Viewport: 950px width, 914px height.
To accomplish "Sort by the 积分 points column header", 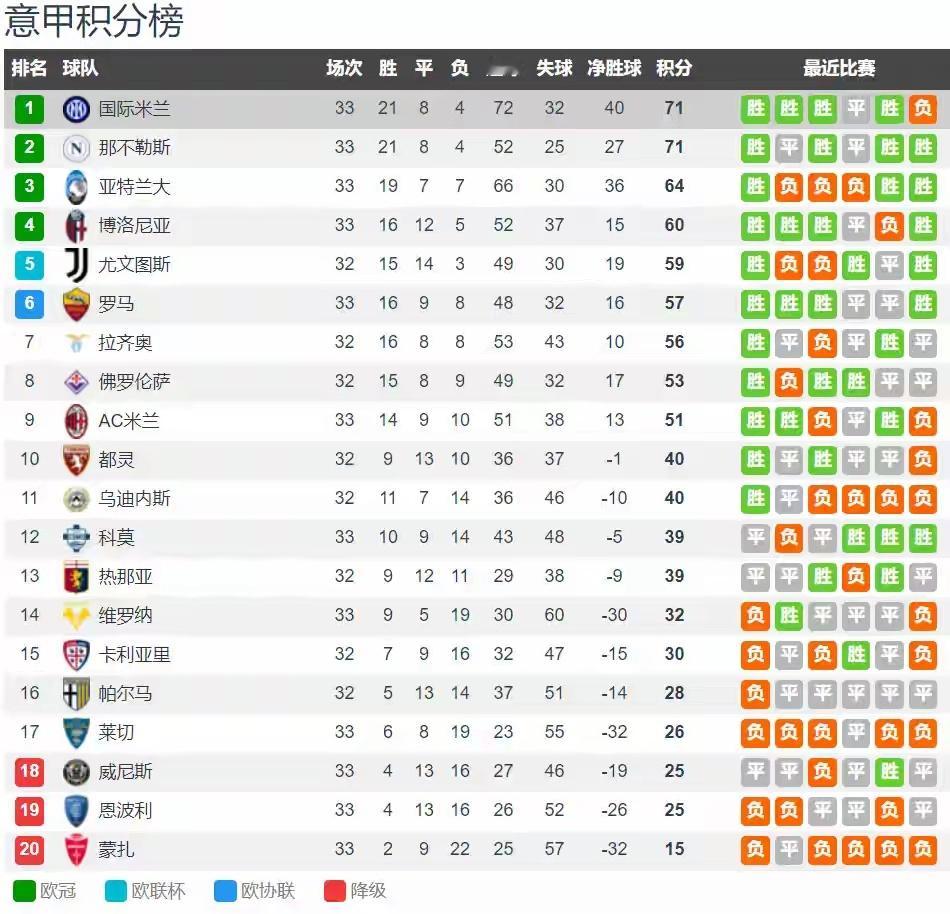I will pos(674,68).
